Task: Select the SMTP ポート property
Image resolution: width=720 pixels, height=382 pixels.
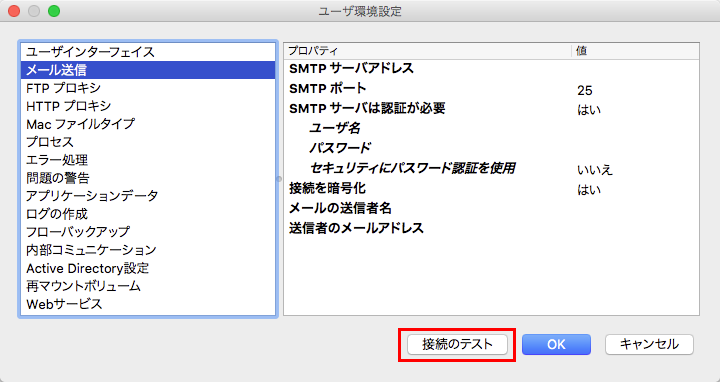Action: (x=491, y=88)
